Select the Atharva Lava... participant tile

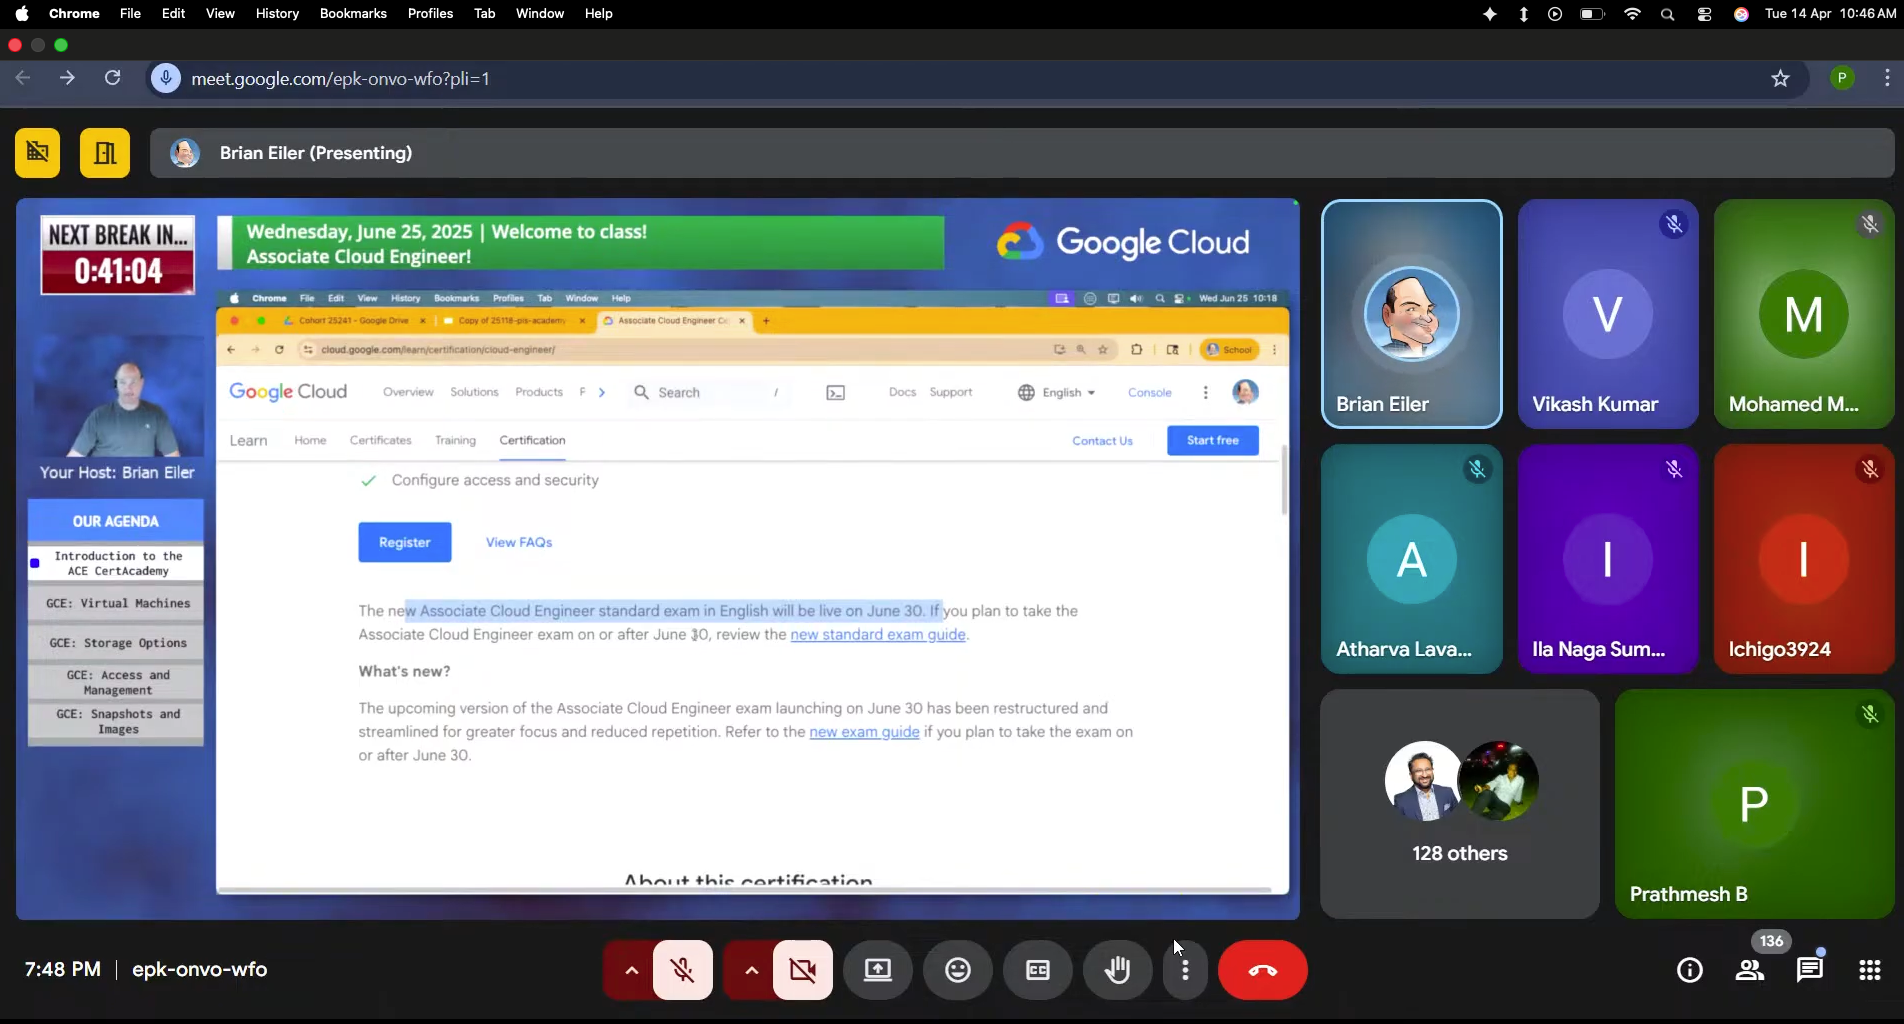tap(1412, 559)
